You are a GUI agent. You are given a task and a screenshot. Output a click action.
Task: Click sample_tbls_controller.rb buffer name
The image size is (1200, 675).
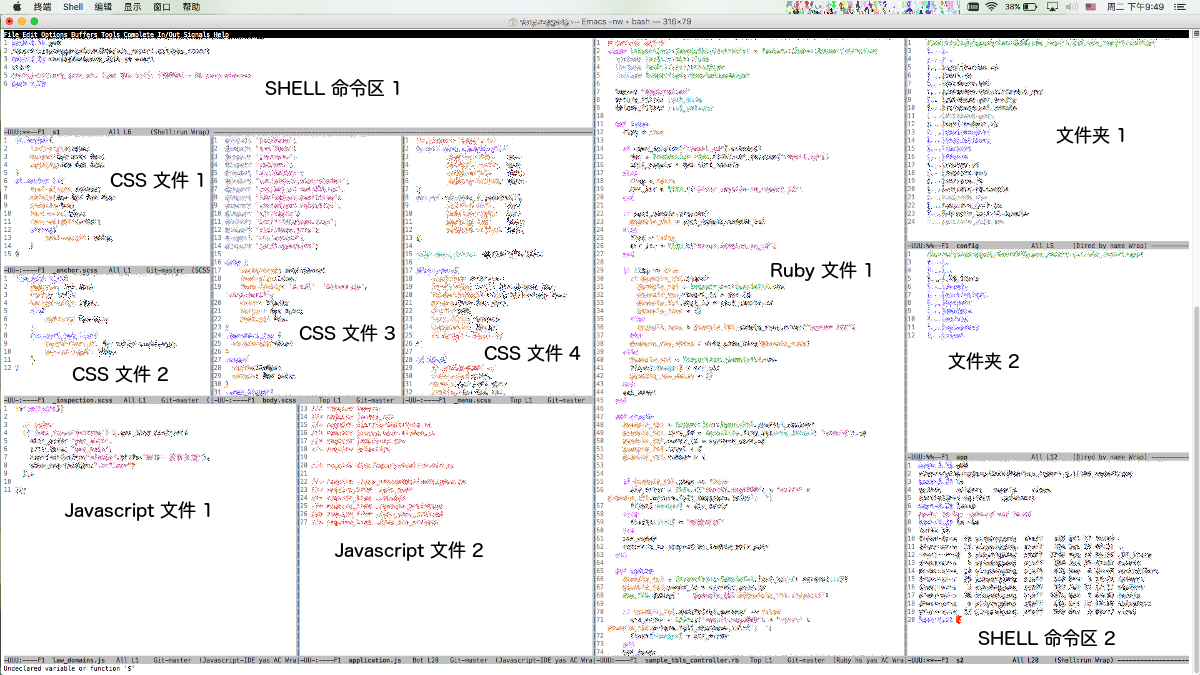(692, 660)
